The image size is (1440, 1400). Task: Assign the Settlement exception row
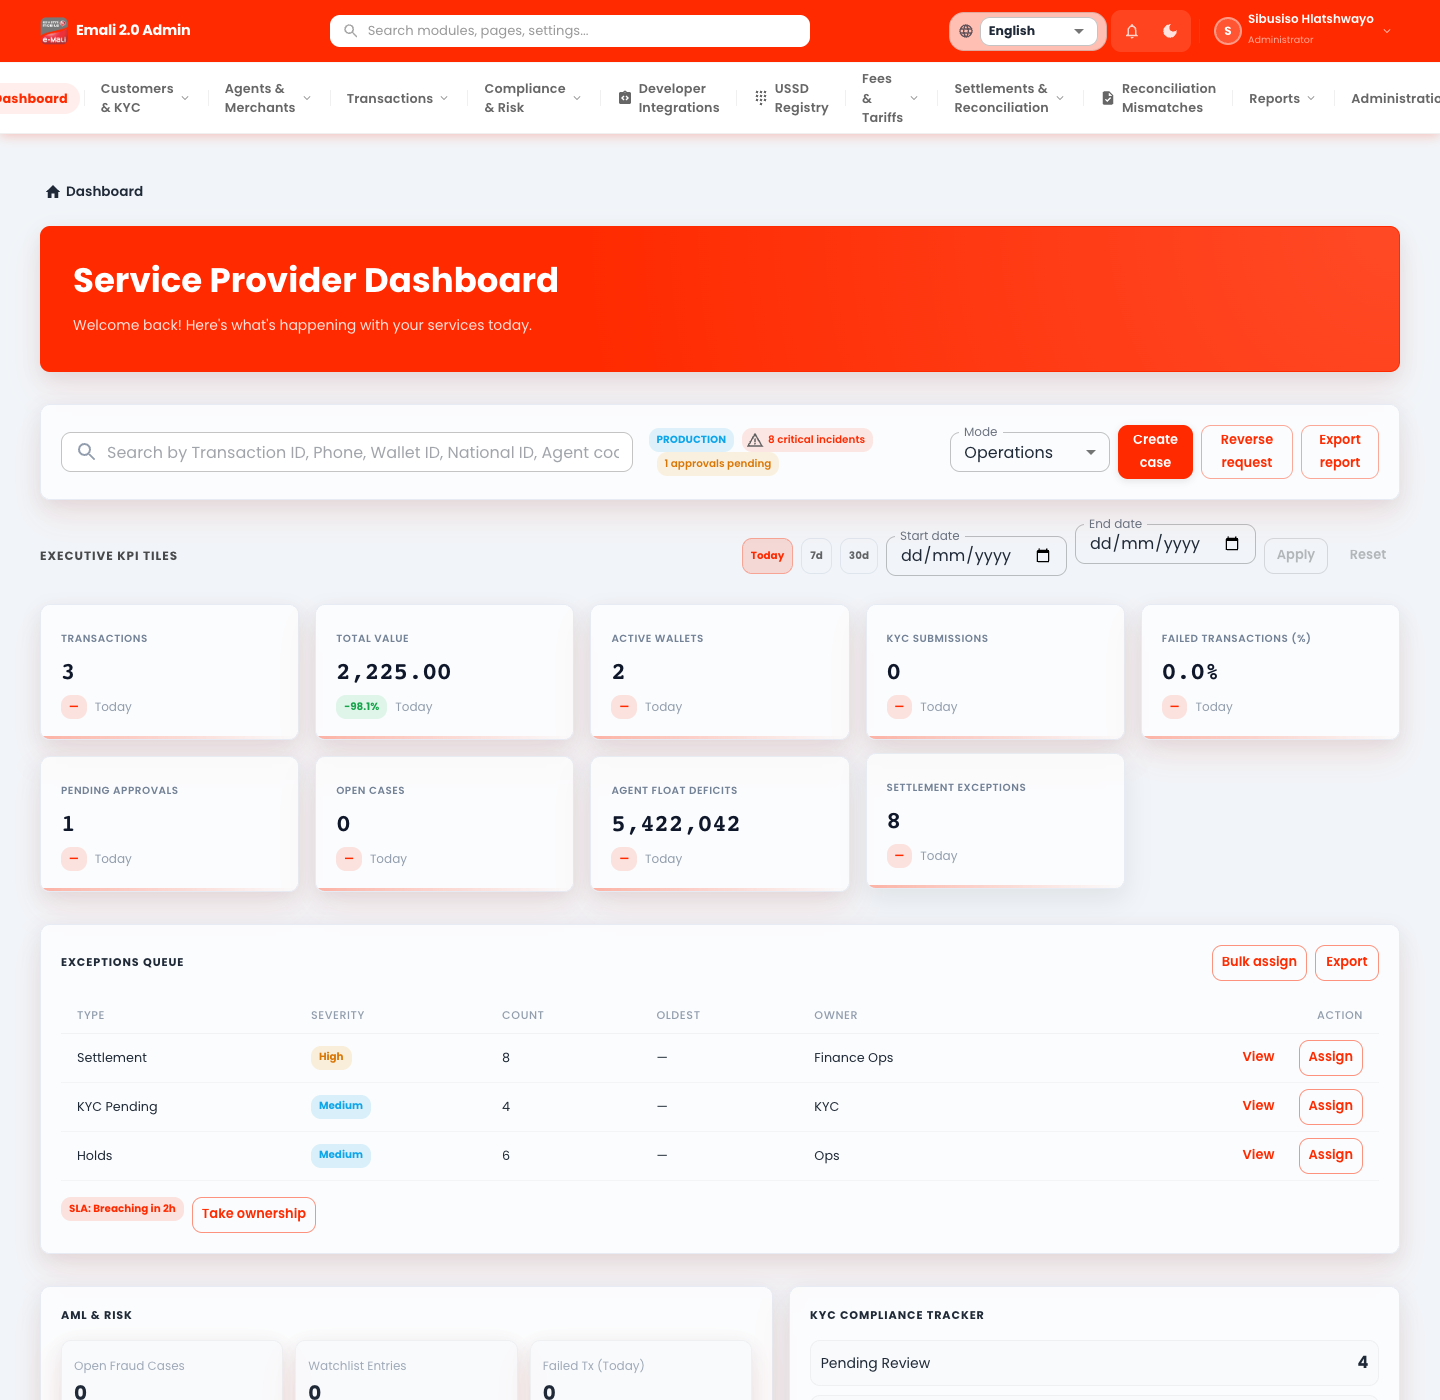(1331, 1058)
